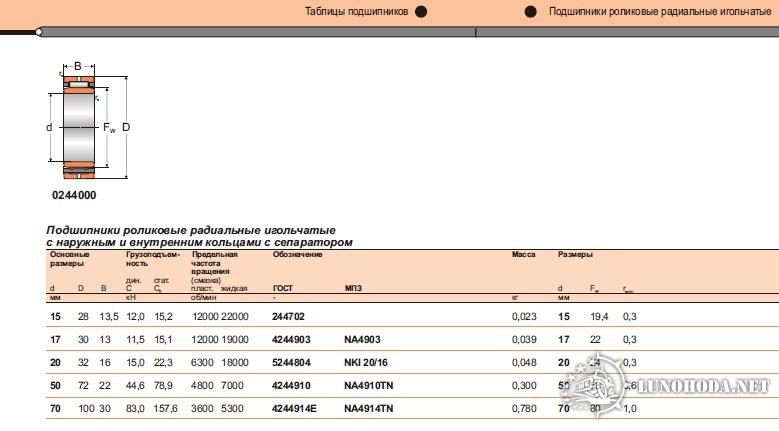Click static load value 78,9
The width and height of the screenshot is (779, 431).
[163, 385]
